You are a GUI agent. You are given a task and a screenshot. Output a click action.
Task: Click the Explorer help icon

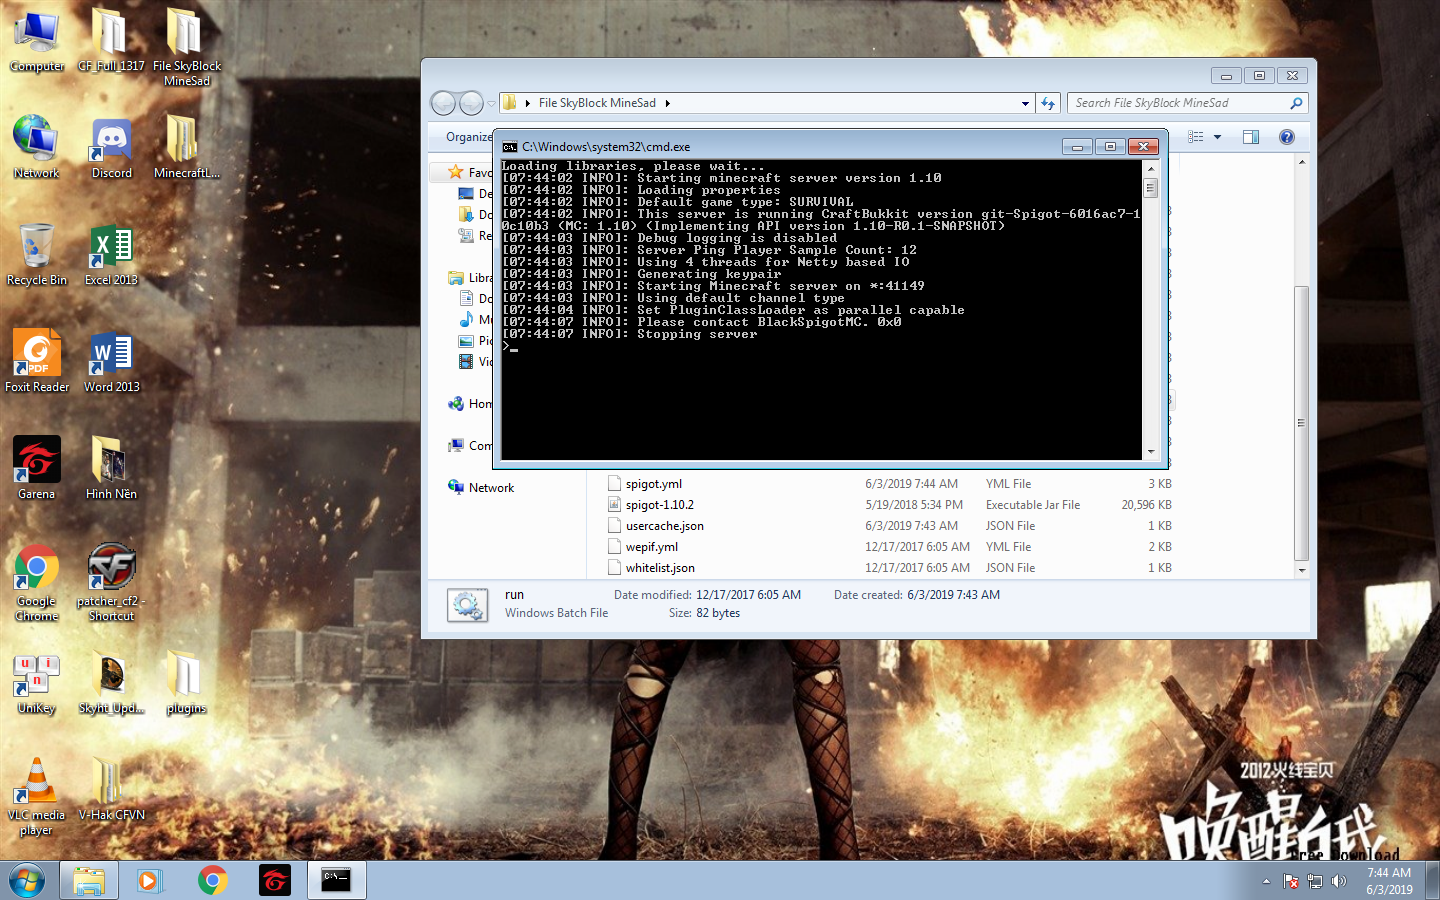click(1286, 137)
